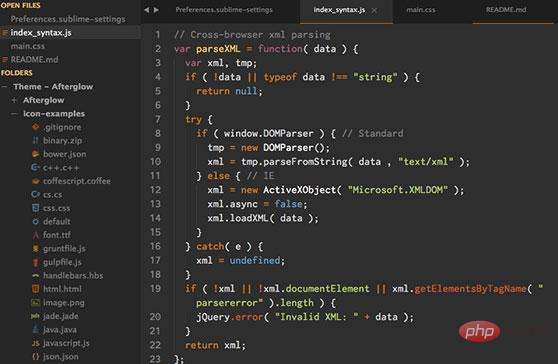The image size is (558, 364).
Task: Collapse the Theme - Afterglow folder
Action: click(x=5, y=86)
